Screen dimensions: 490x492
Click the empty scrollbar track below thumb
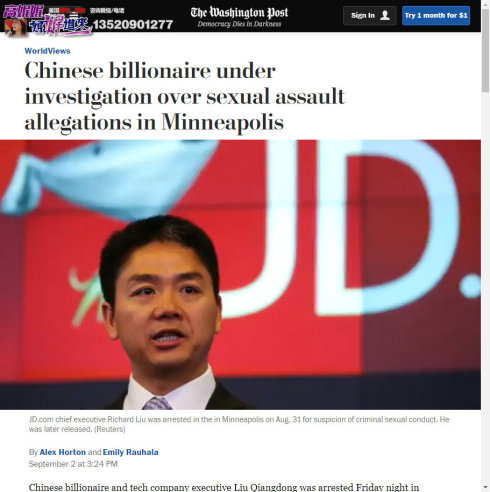(x=486, y=287)
